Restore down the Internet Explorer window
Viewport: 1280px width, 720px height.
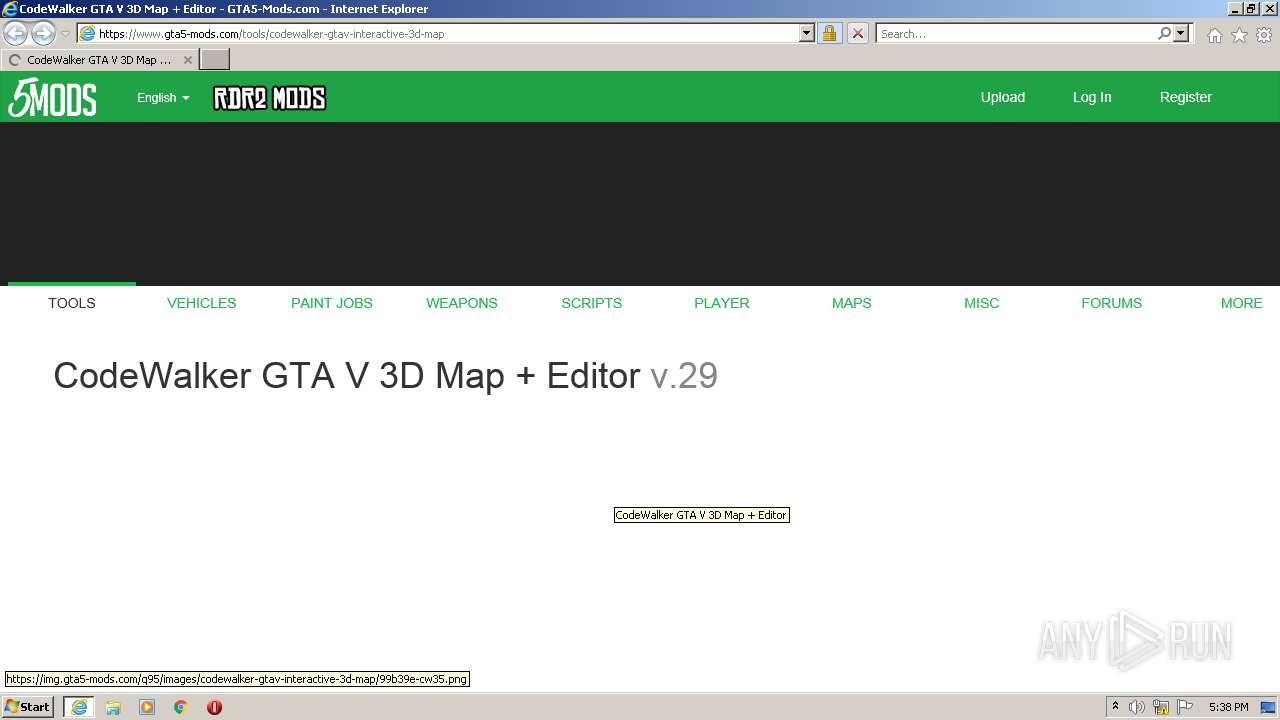[x=1251, y=8]
